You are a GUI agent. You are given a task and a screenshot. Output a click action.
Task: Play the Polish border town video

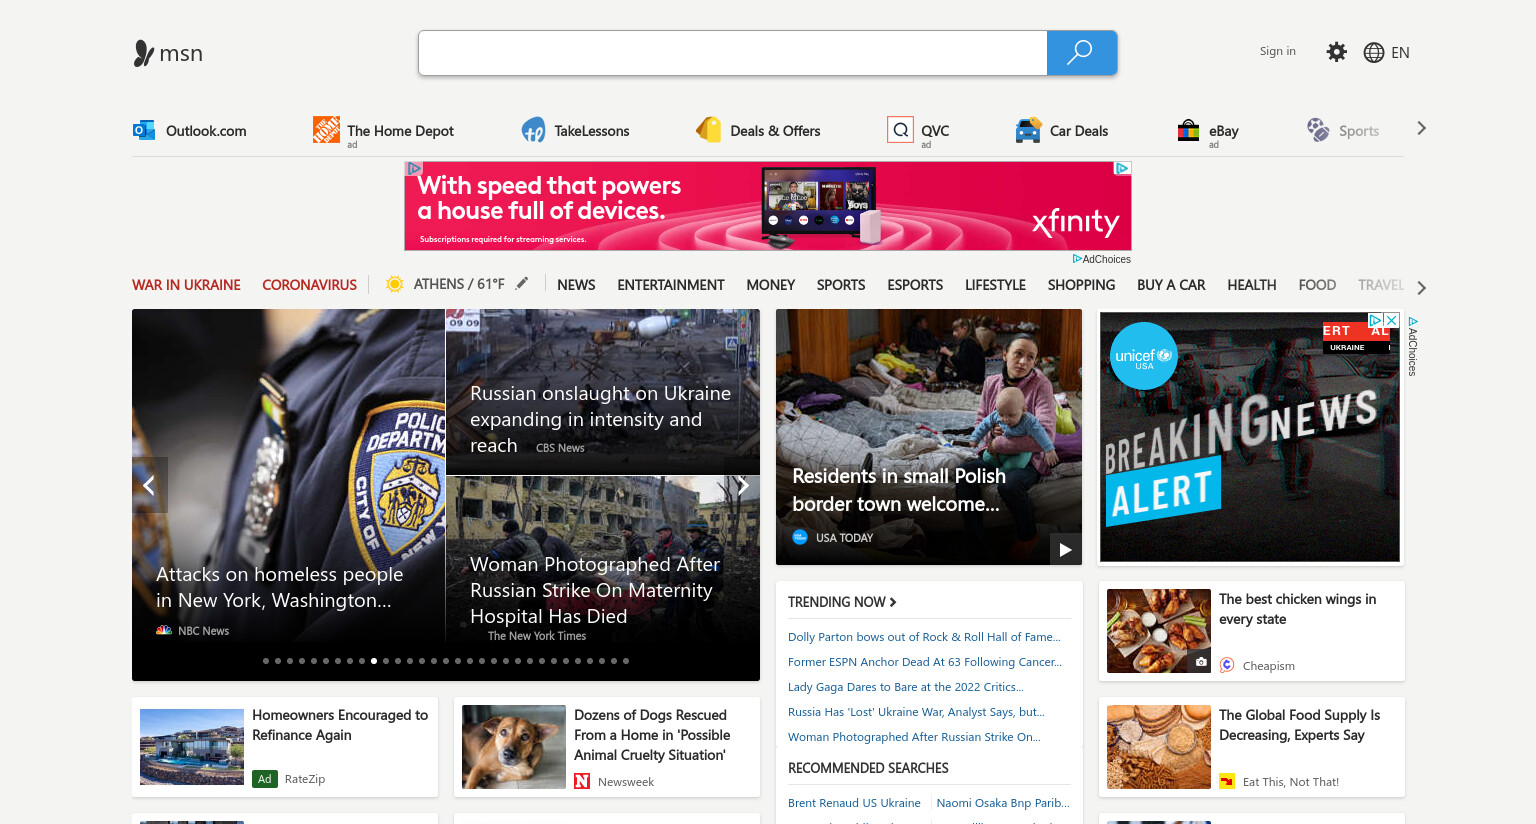(1065, 549)
